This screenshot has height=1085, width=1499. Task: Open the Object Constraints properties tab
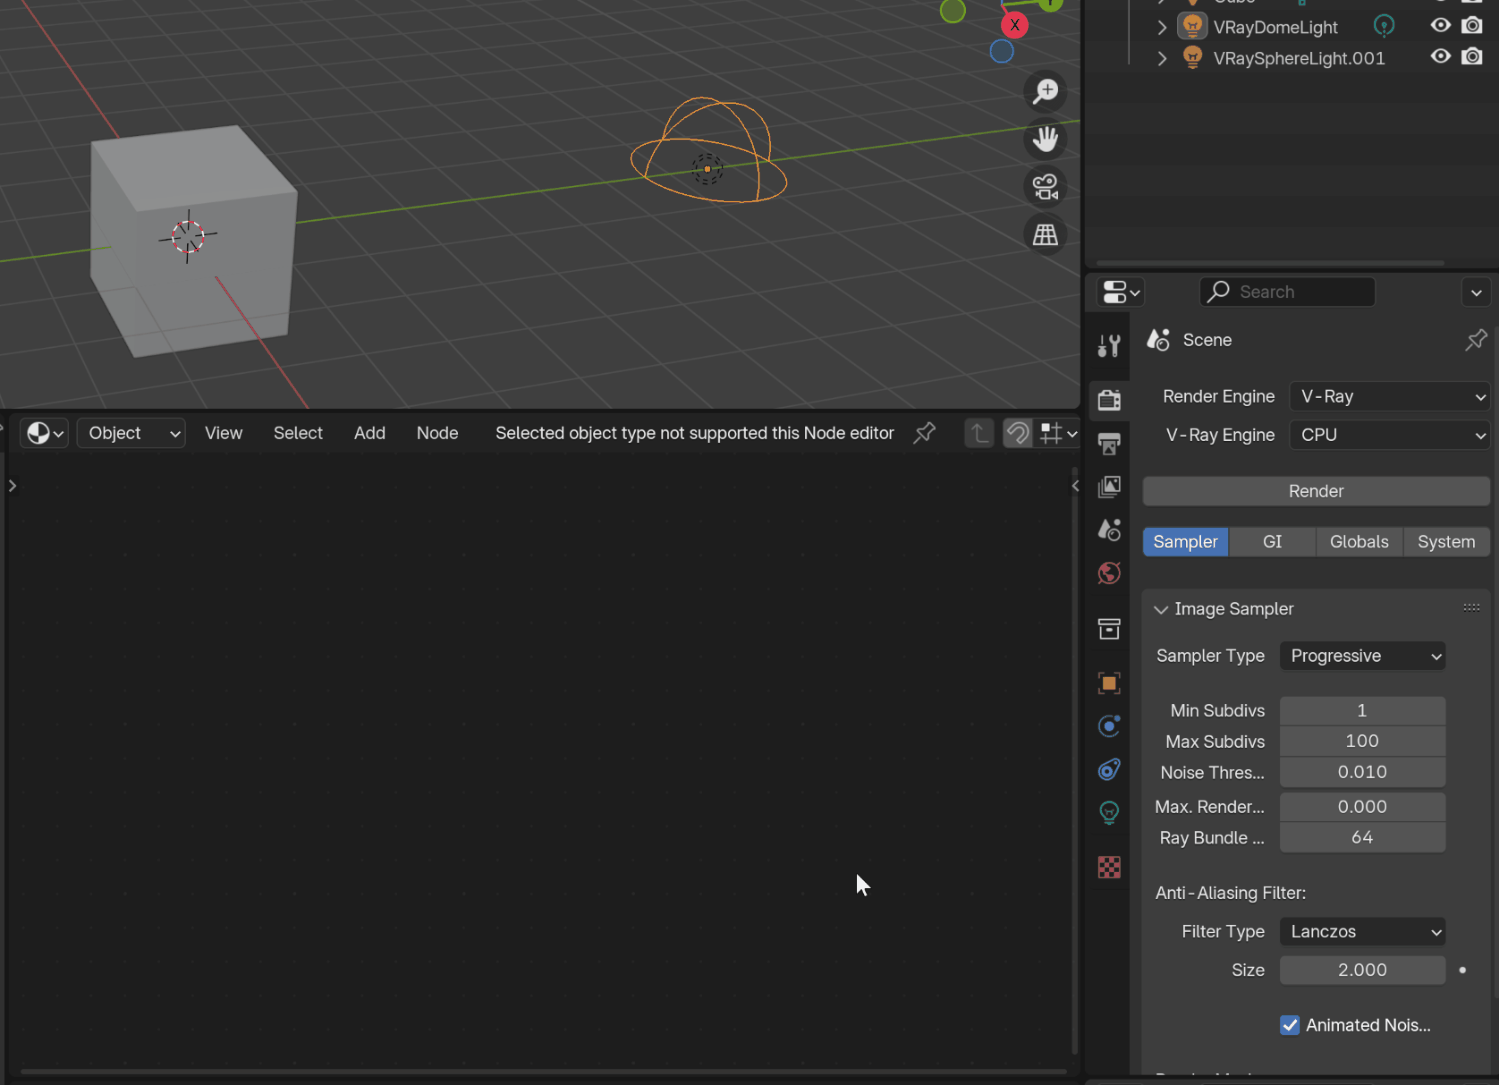[1109, 770]
